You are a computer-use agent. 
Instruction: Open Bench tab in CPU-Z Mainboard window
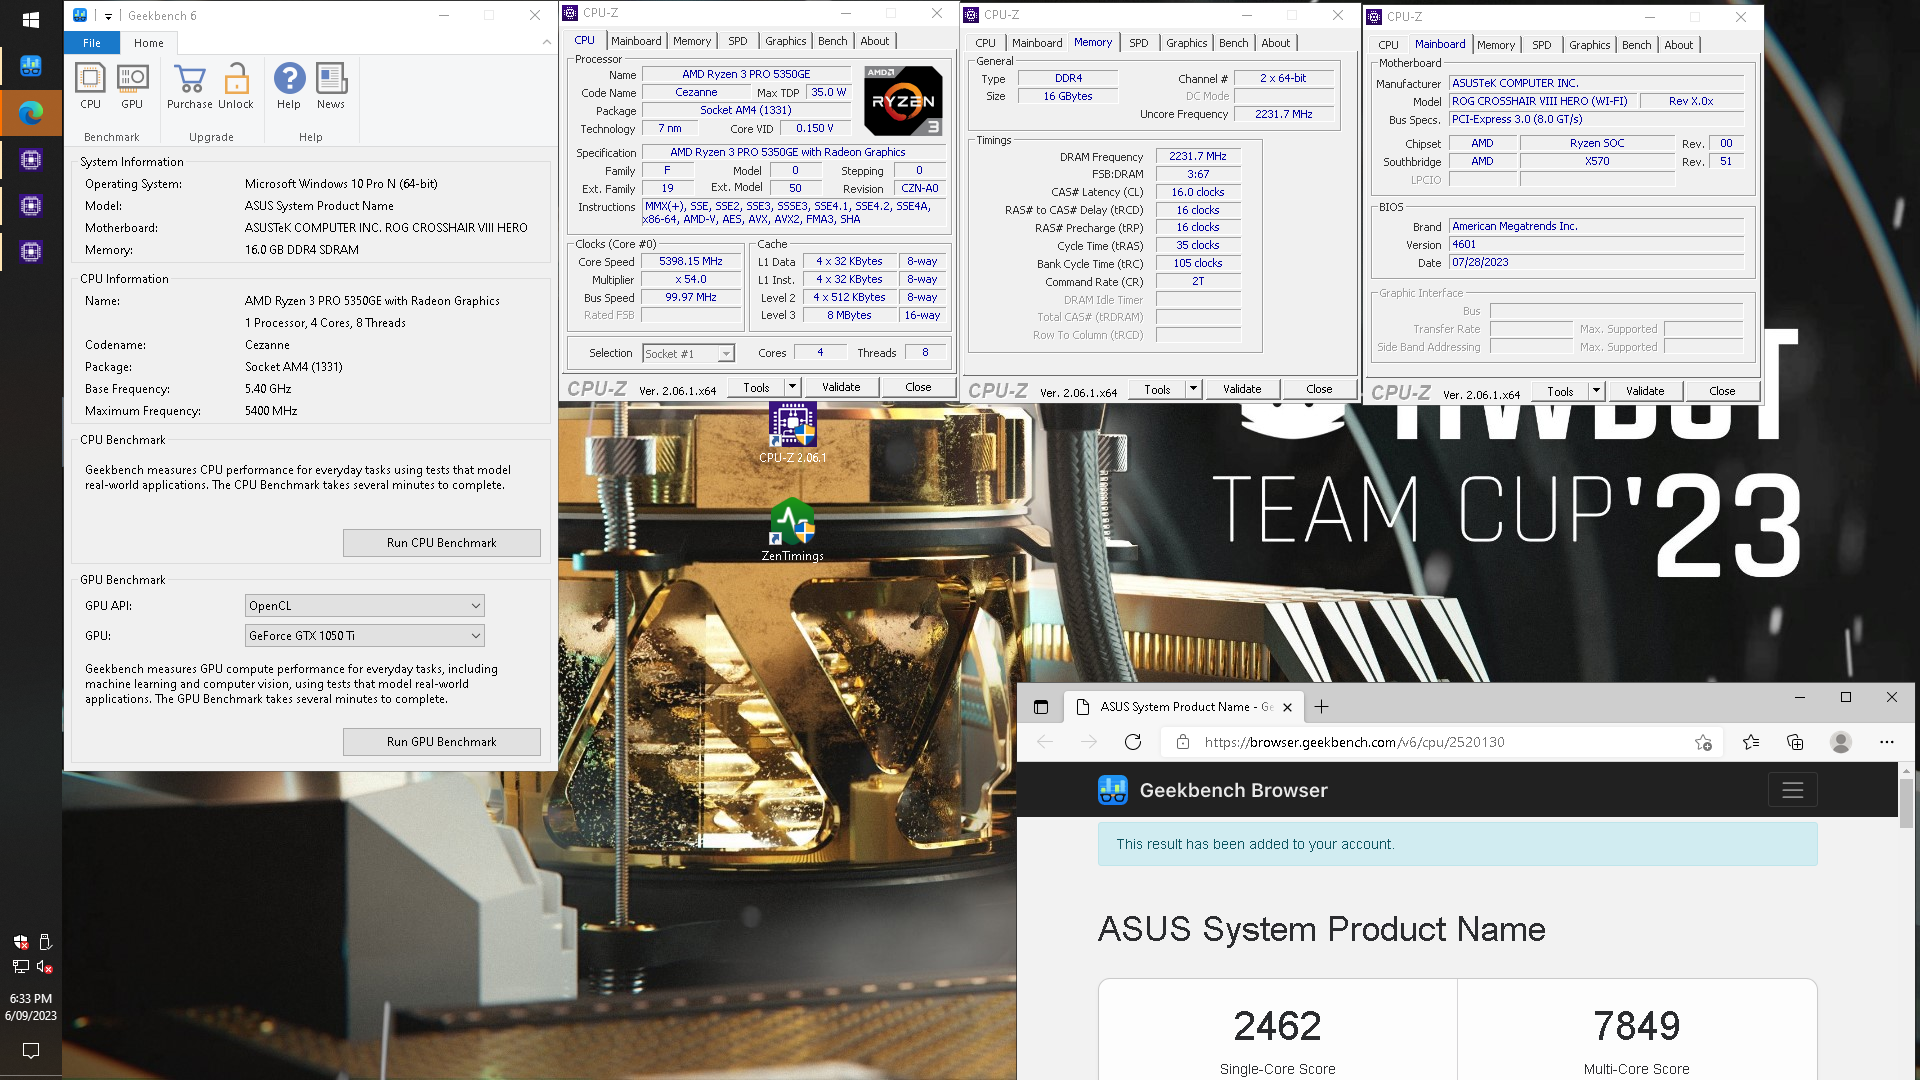coord(1636,45)
